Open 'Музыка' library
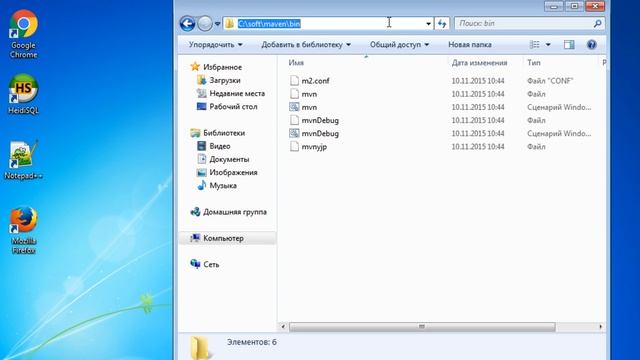The height and width of the screenshot is (360, 640). point(223,185)
